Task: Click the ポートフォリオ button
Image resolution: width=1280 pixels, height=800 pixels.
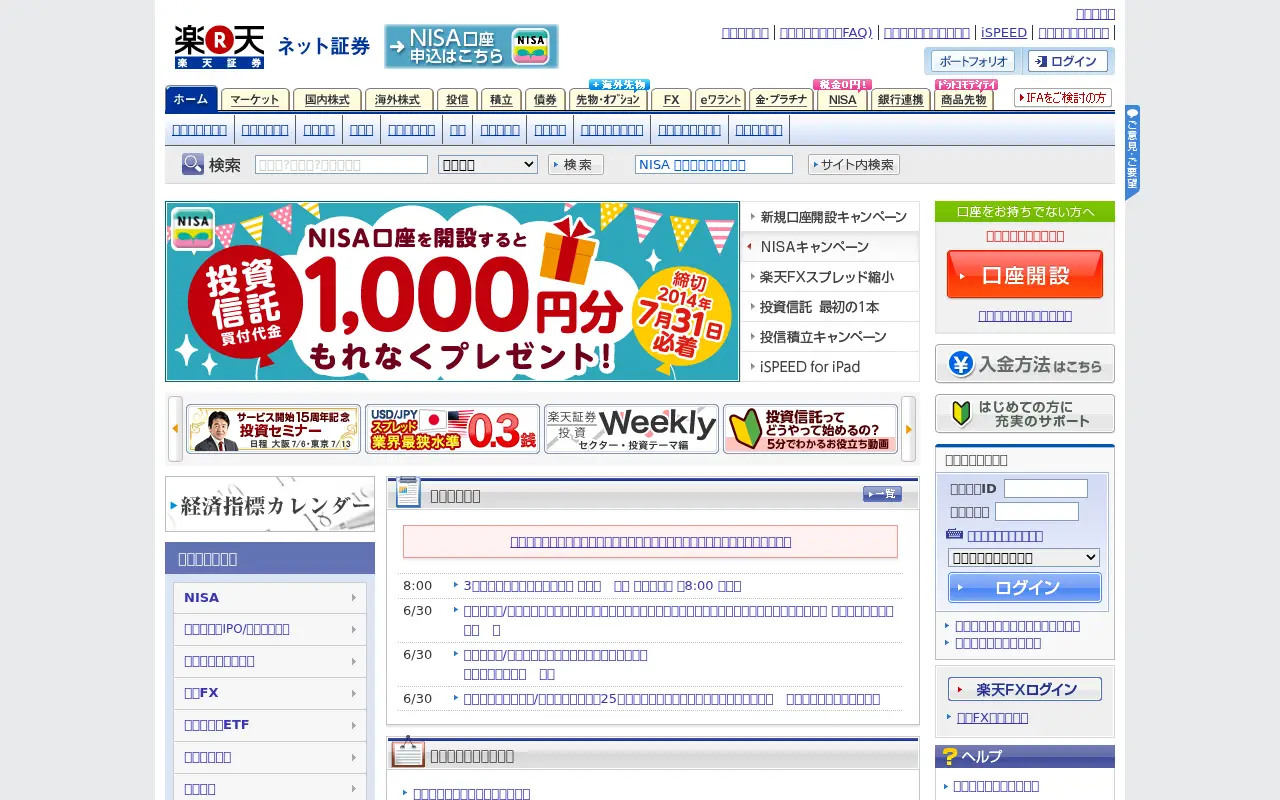Action: point(973,61)
